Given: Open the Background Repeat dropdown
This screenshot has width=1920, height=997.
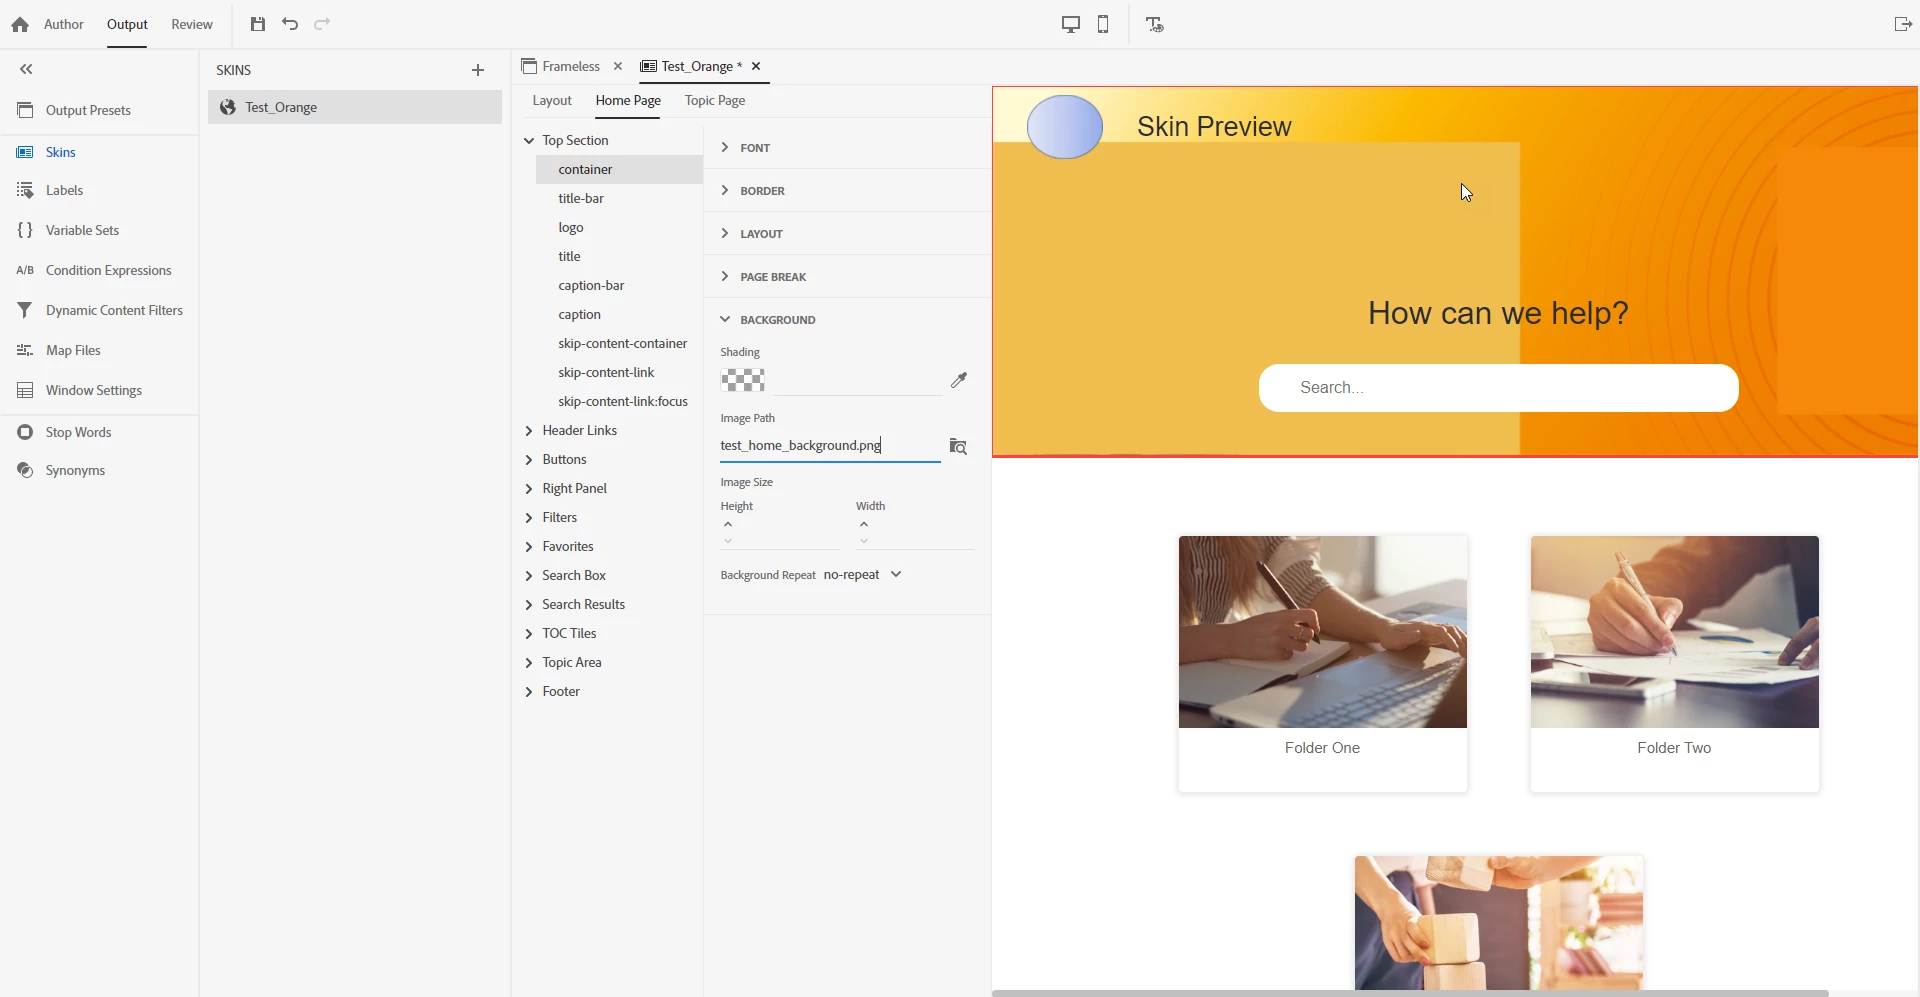Looking at the screenshot, I should click(x=863, y=574).
